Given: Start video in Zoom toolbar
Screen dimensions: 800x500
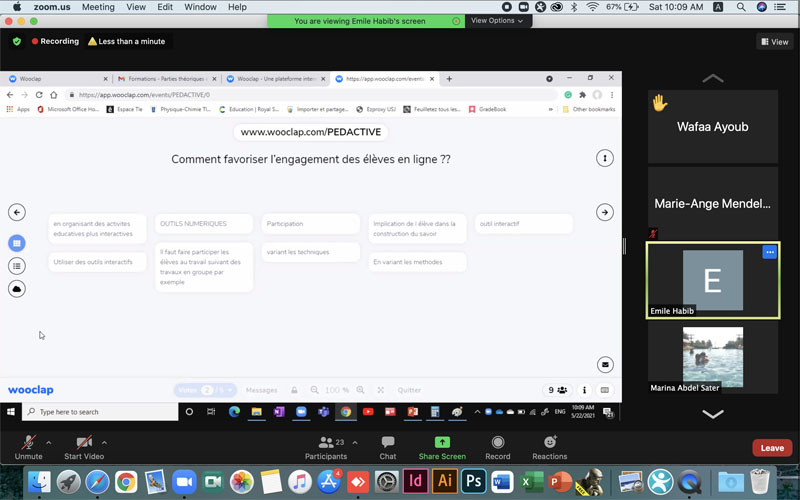Looking at the screenshot, I should click(84, 447).
